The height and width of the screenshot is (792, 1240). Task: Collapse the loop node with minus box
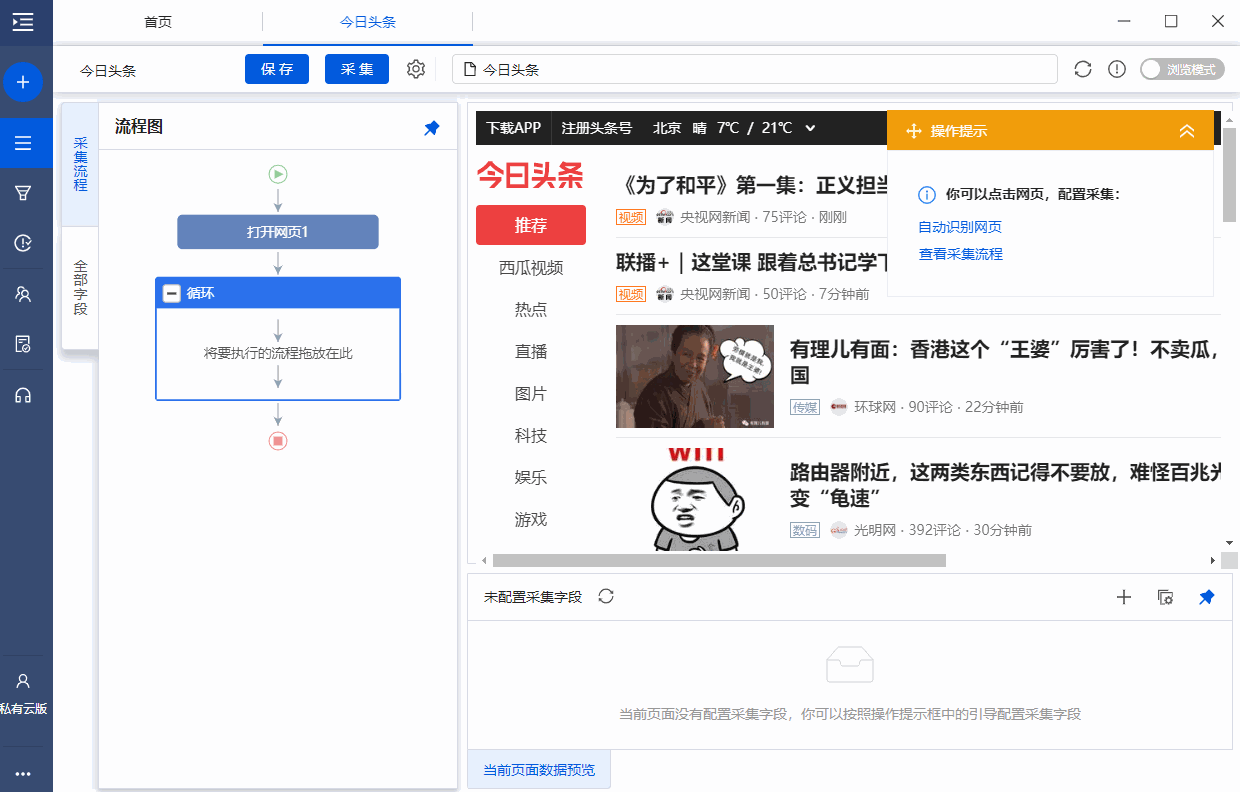coord(172,293)
